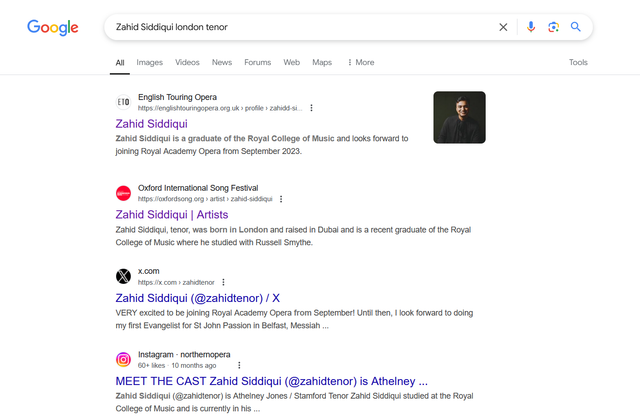Click the X.com site logo icon
Viewport: 640px width, 416px height.
click(x=123, y=276)
